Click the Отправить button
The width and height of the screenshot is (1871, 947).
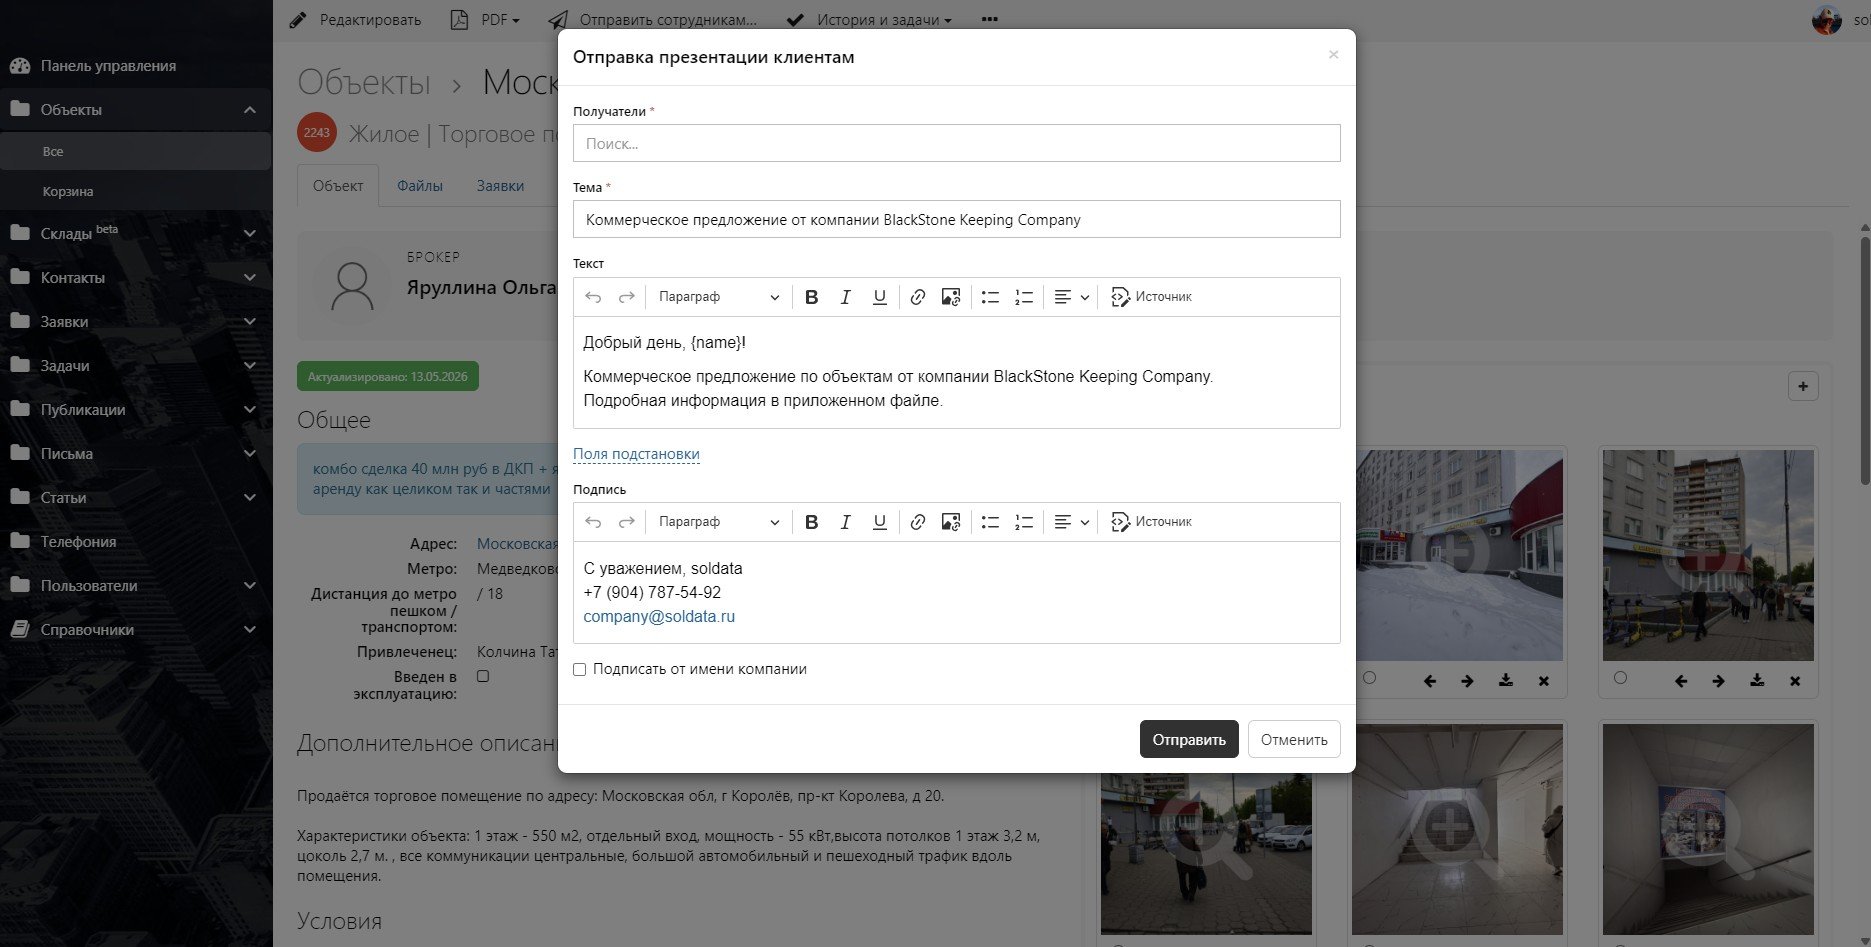[x=1189, y=740]
